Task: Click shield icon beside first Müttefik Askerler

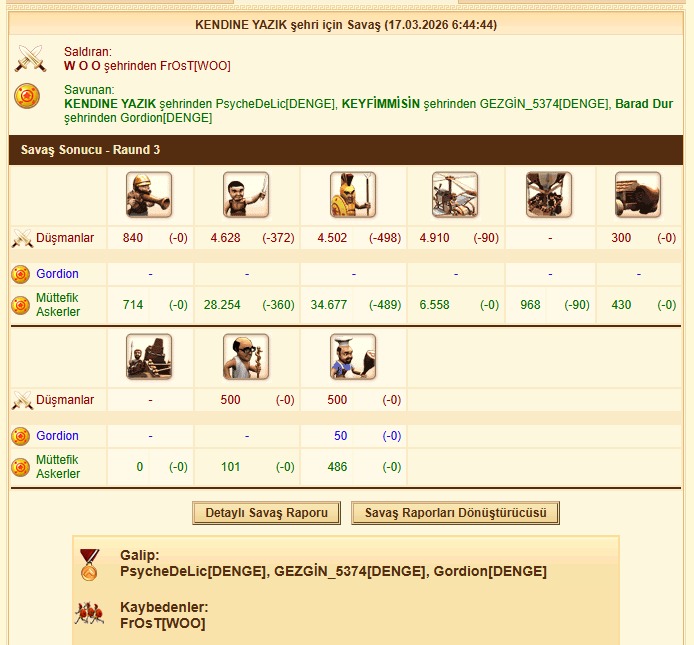Action: pos(20,305)
